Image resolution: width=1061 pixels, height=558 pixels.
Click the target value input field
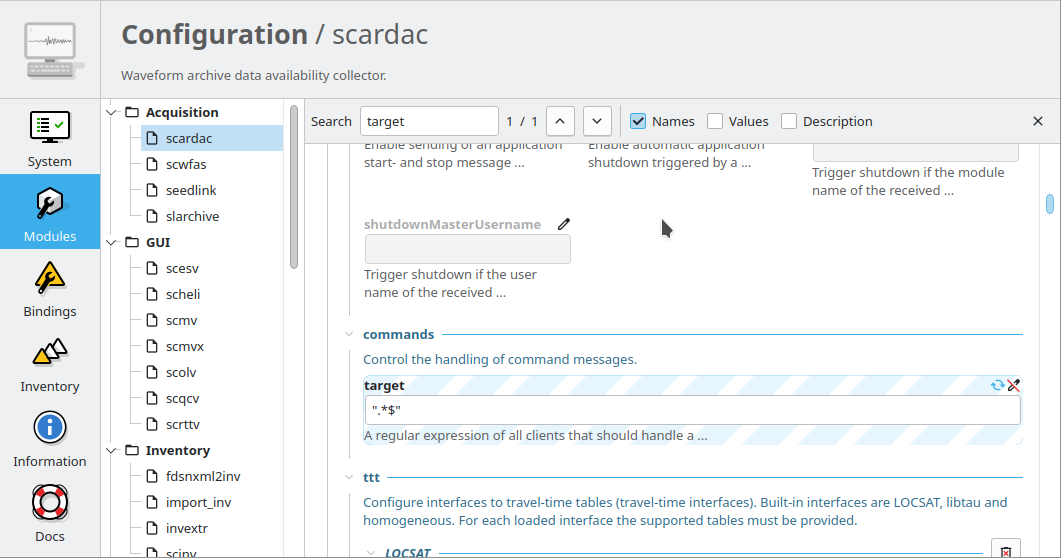coord(691,410)
